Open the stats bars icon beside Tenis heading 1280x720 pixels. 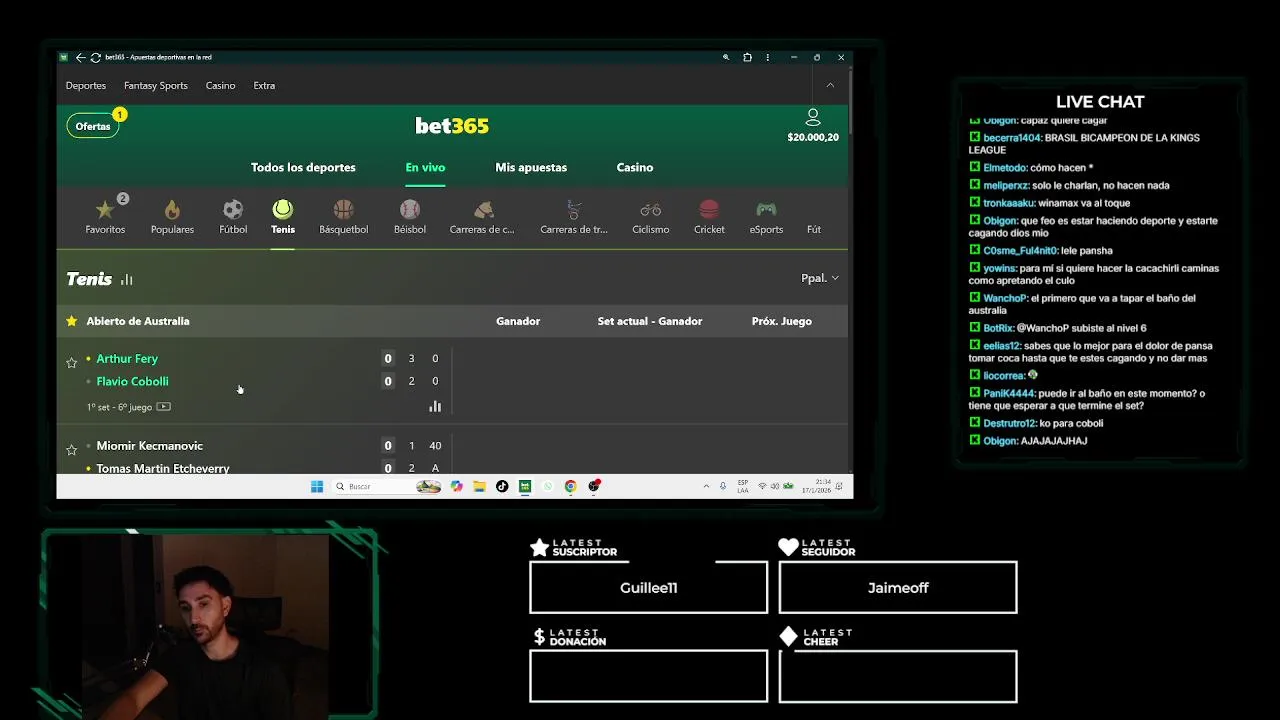(127, 280)
